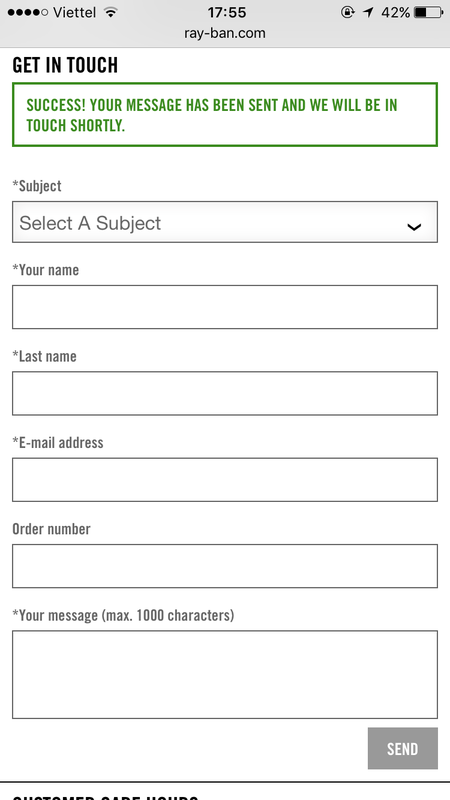Tap the Viettel carrier name
The height and width of the screenshot is (800, 450).
click(74, 12)
